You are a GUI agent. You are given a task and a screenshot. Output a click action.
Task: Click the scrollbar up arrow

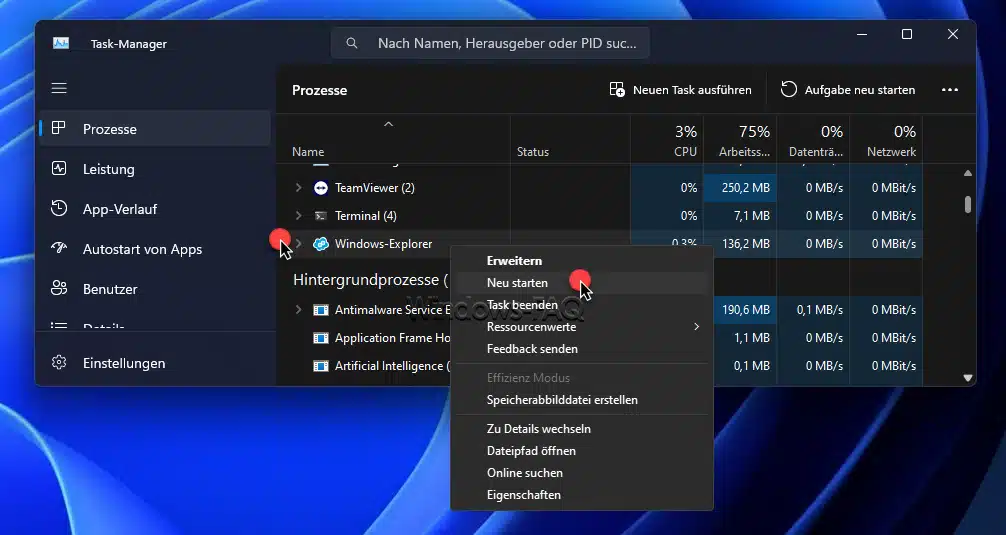tap(968, 173)
